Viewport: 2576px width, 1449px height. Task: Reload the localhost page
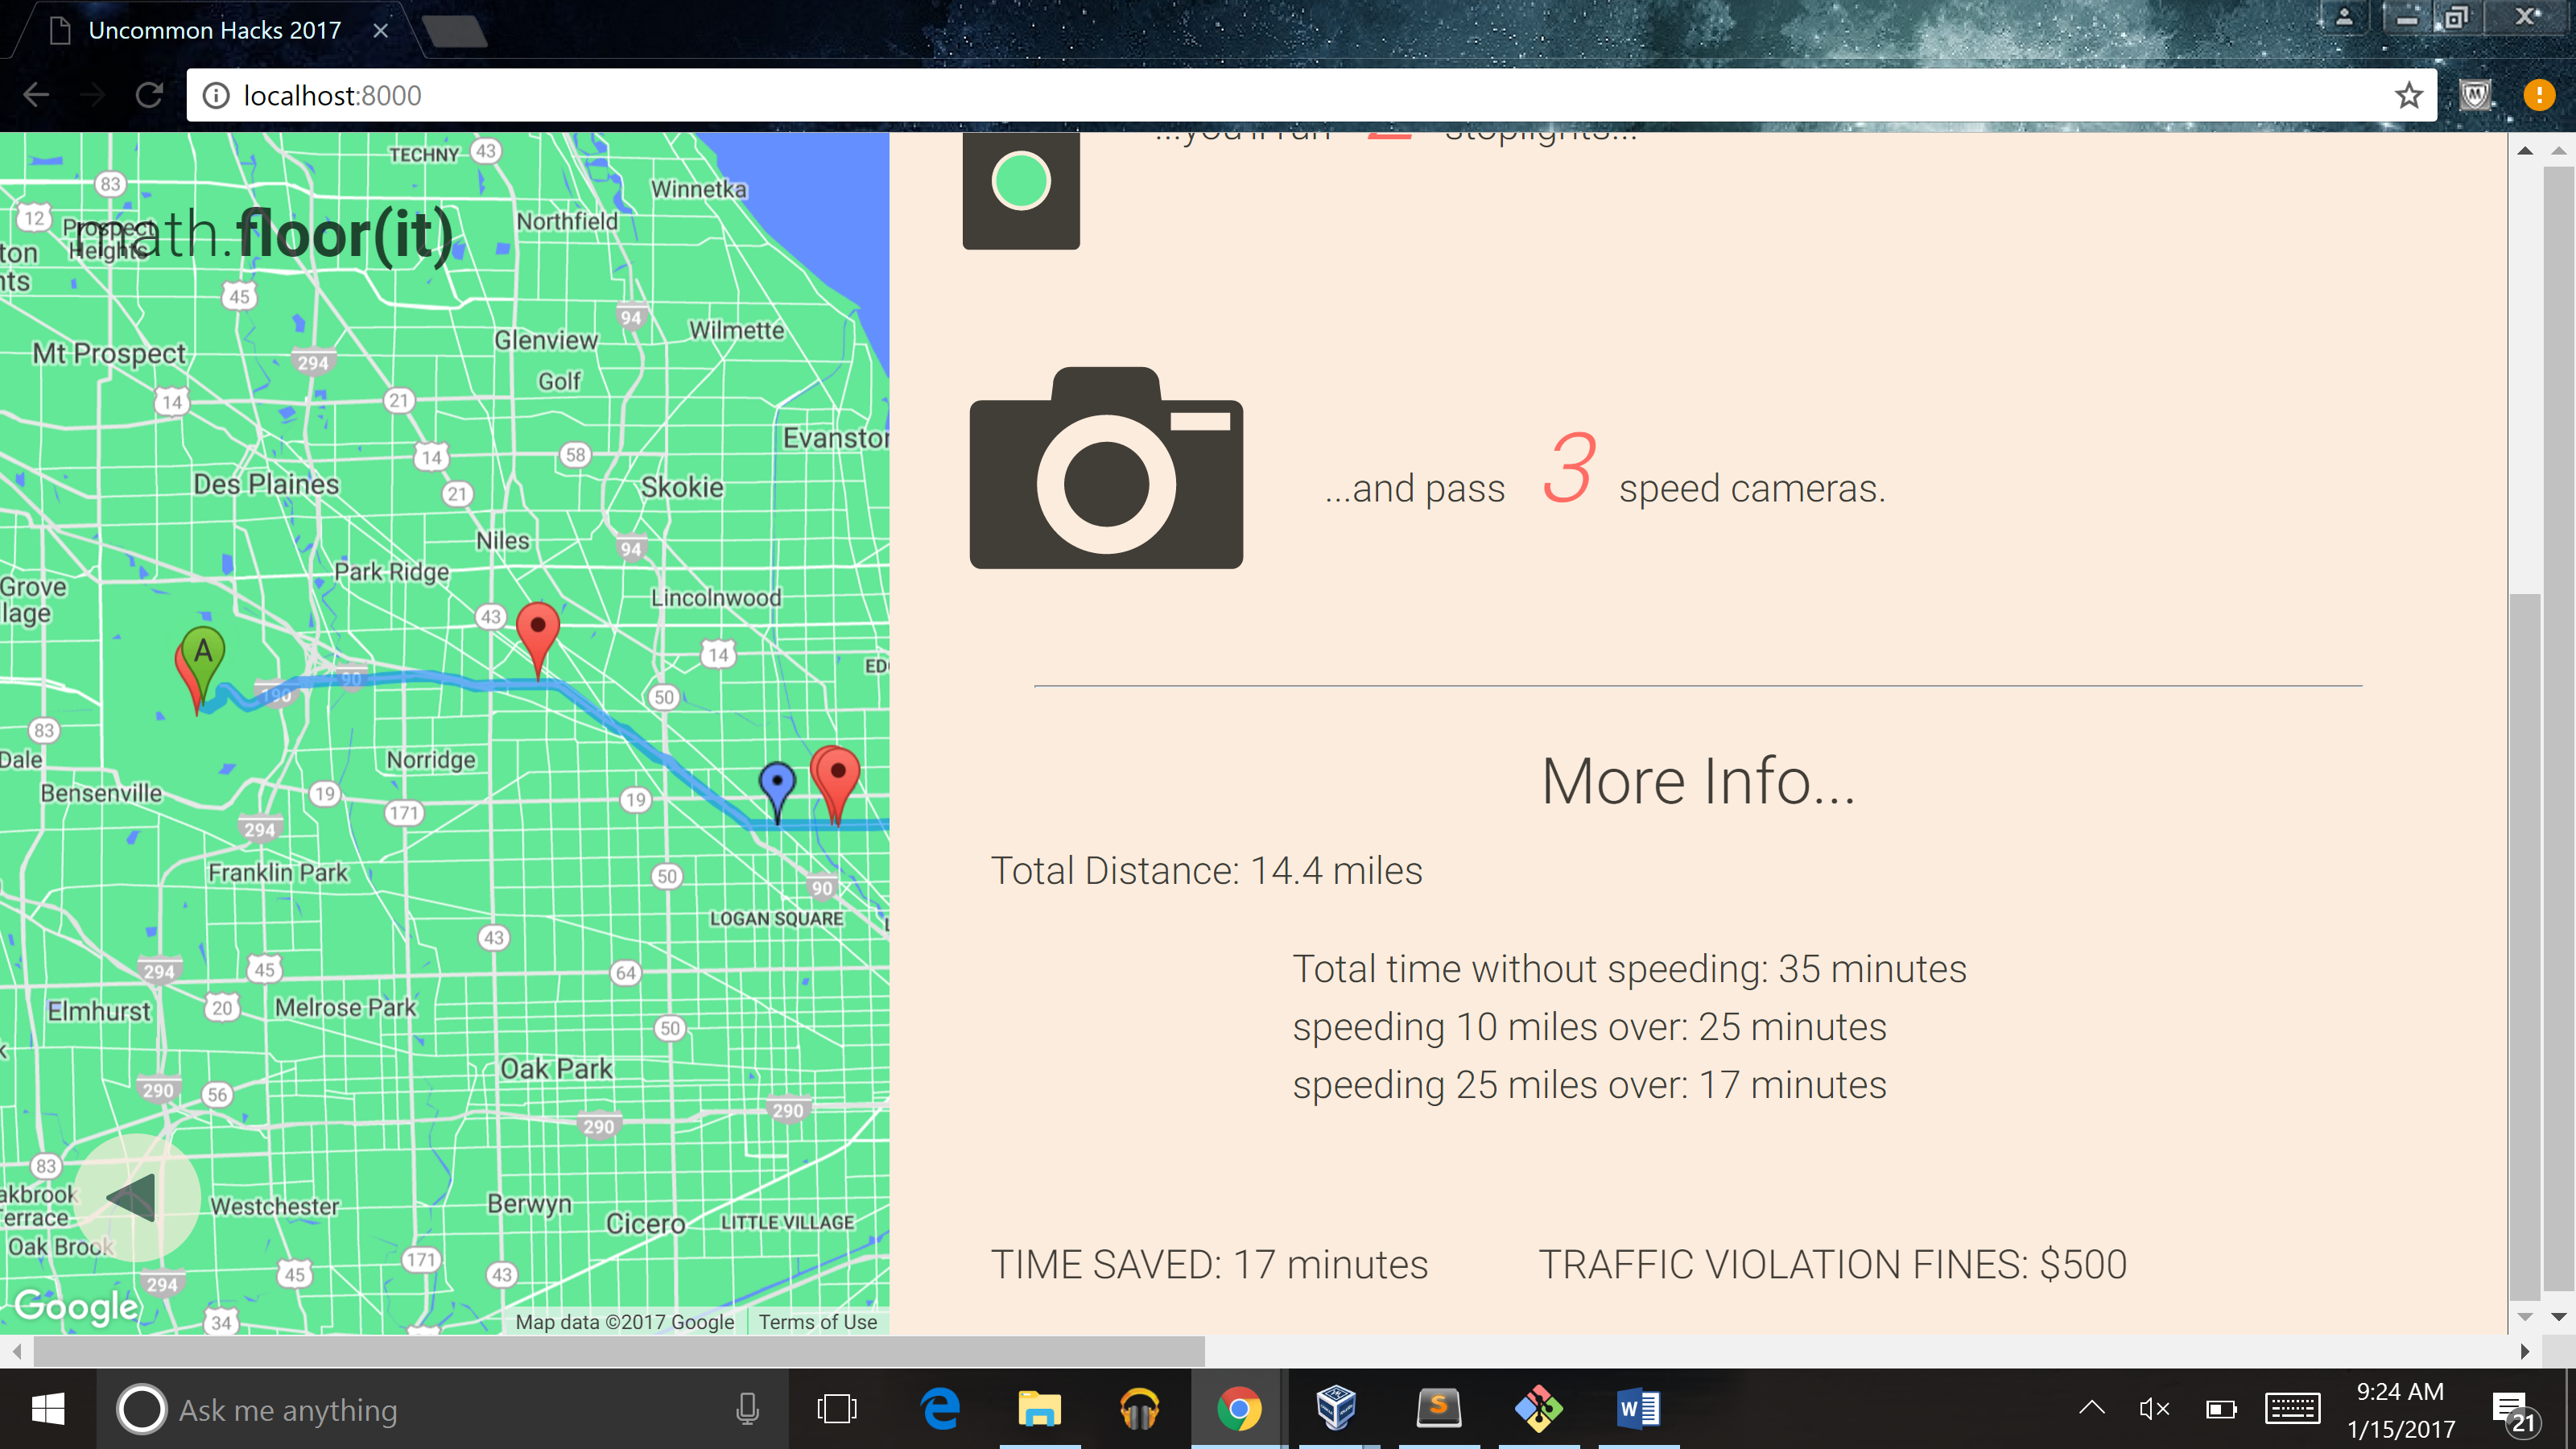pyautogui.click(x=149, y=96)
